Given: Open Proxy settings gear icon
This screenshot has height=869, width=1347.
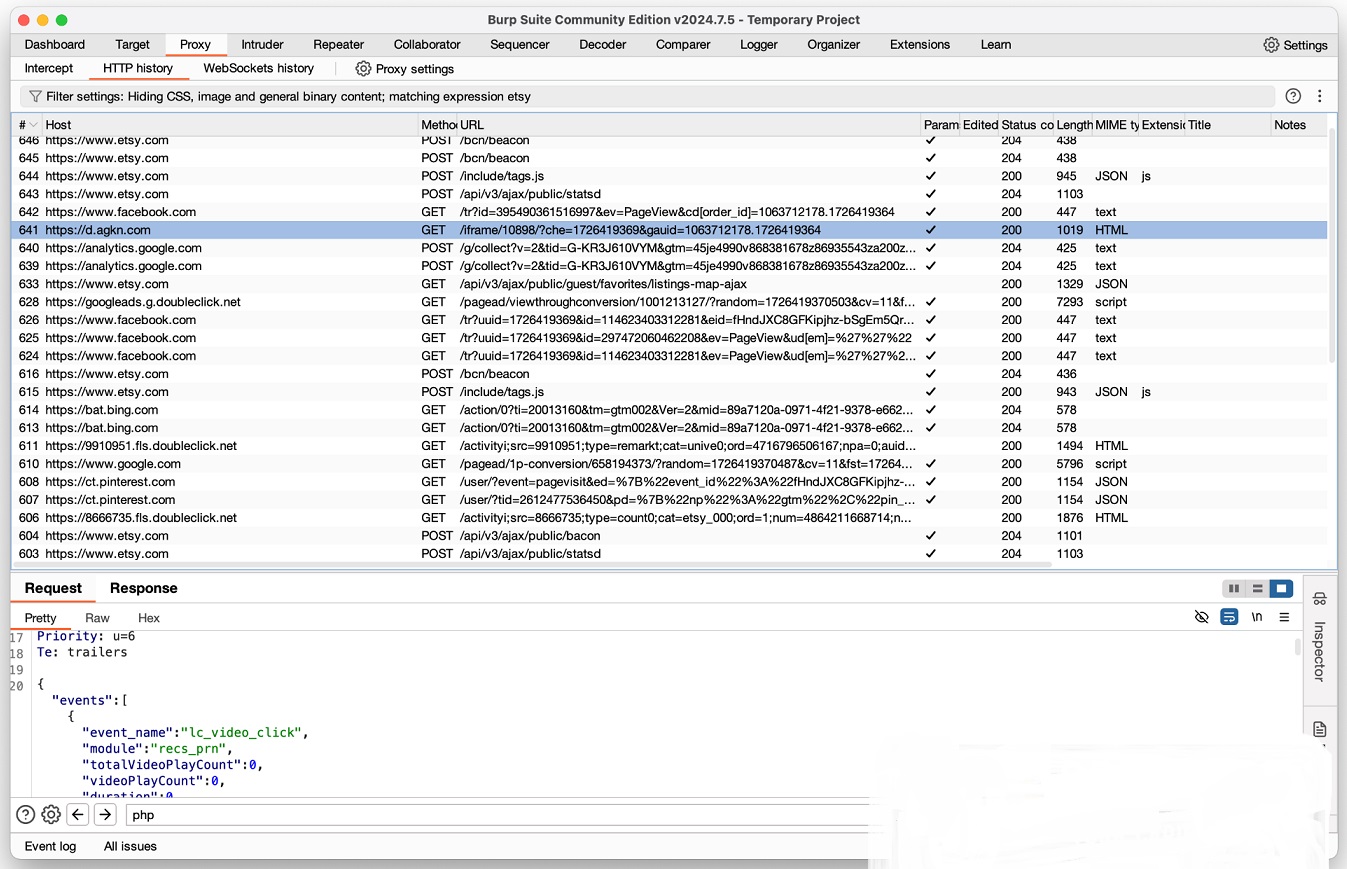Looking at the screenshot, I should [363, 69].
